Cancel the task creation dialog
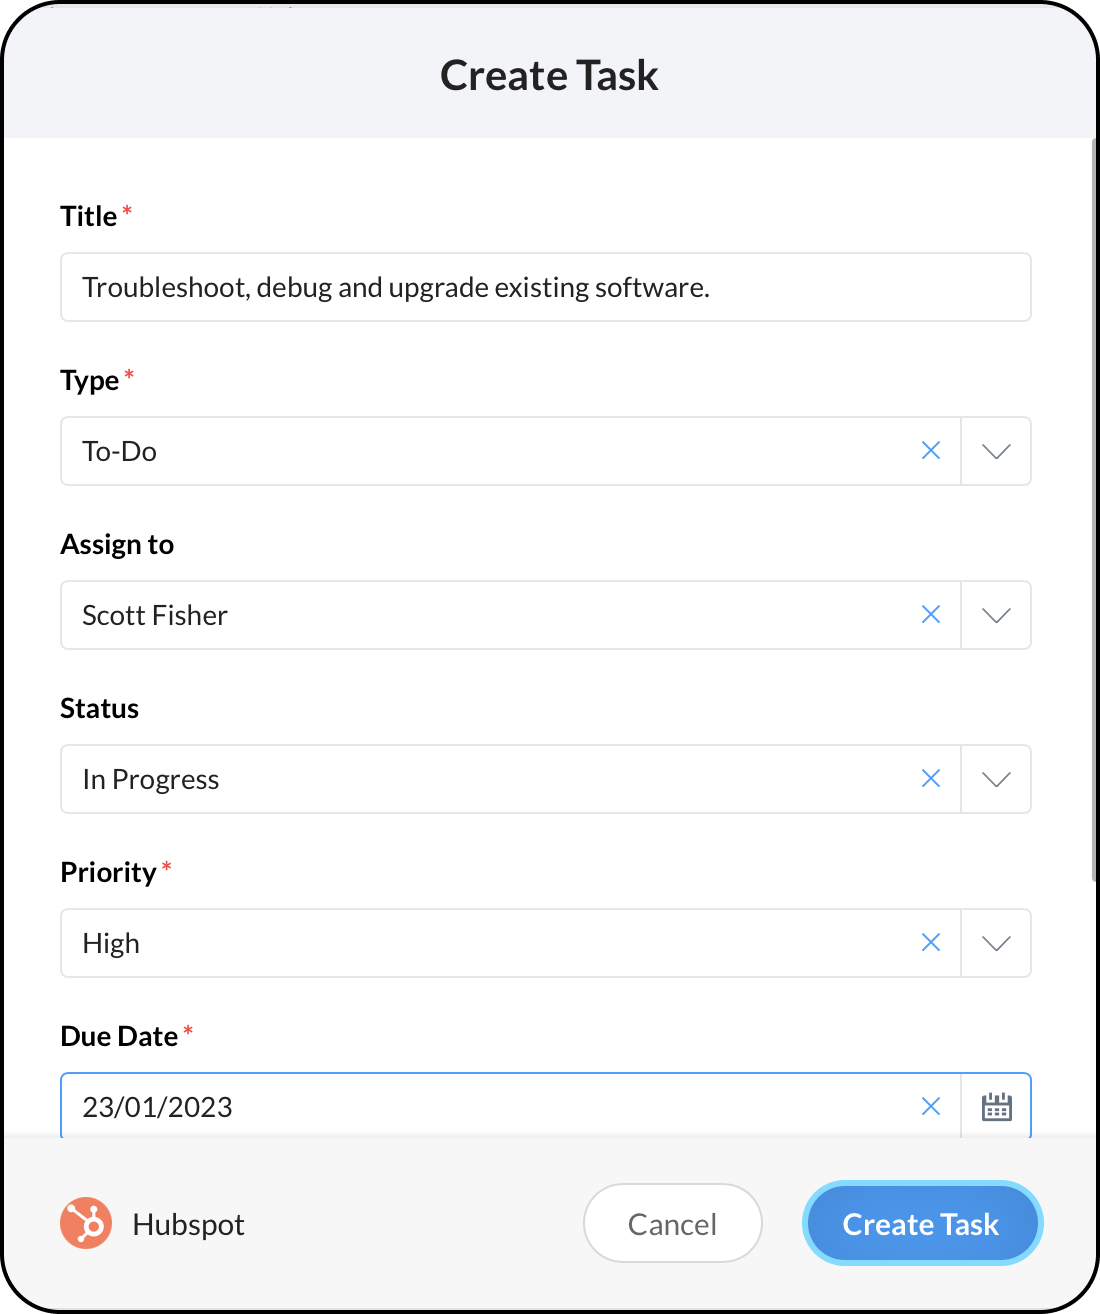This screenshot has height=1314, width=1100. pos(672,1223)
